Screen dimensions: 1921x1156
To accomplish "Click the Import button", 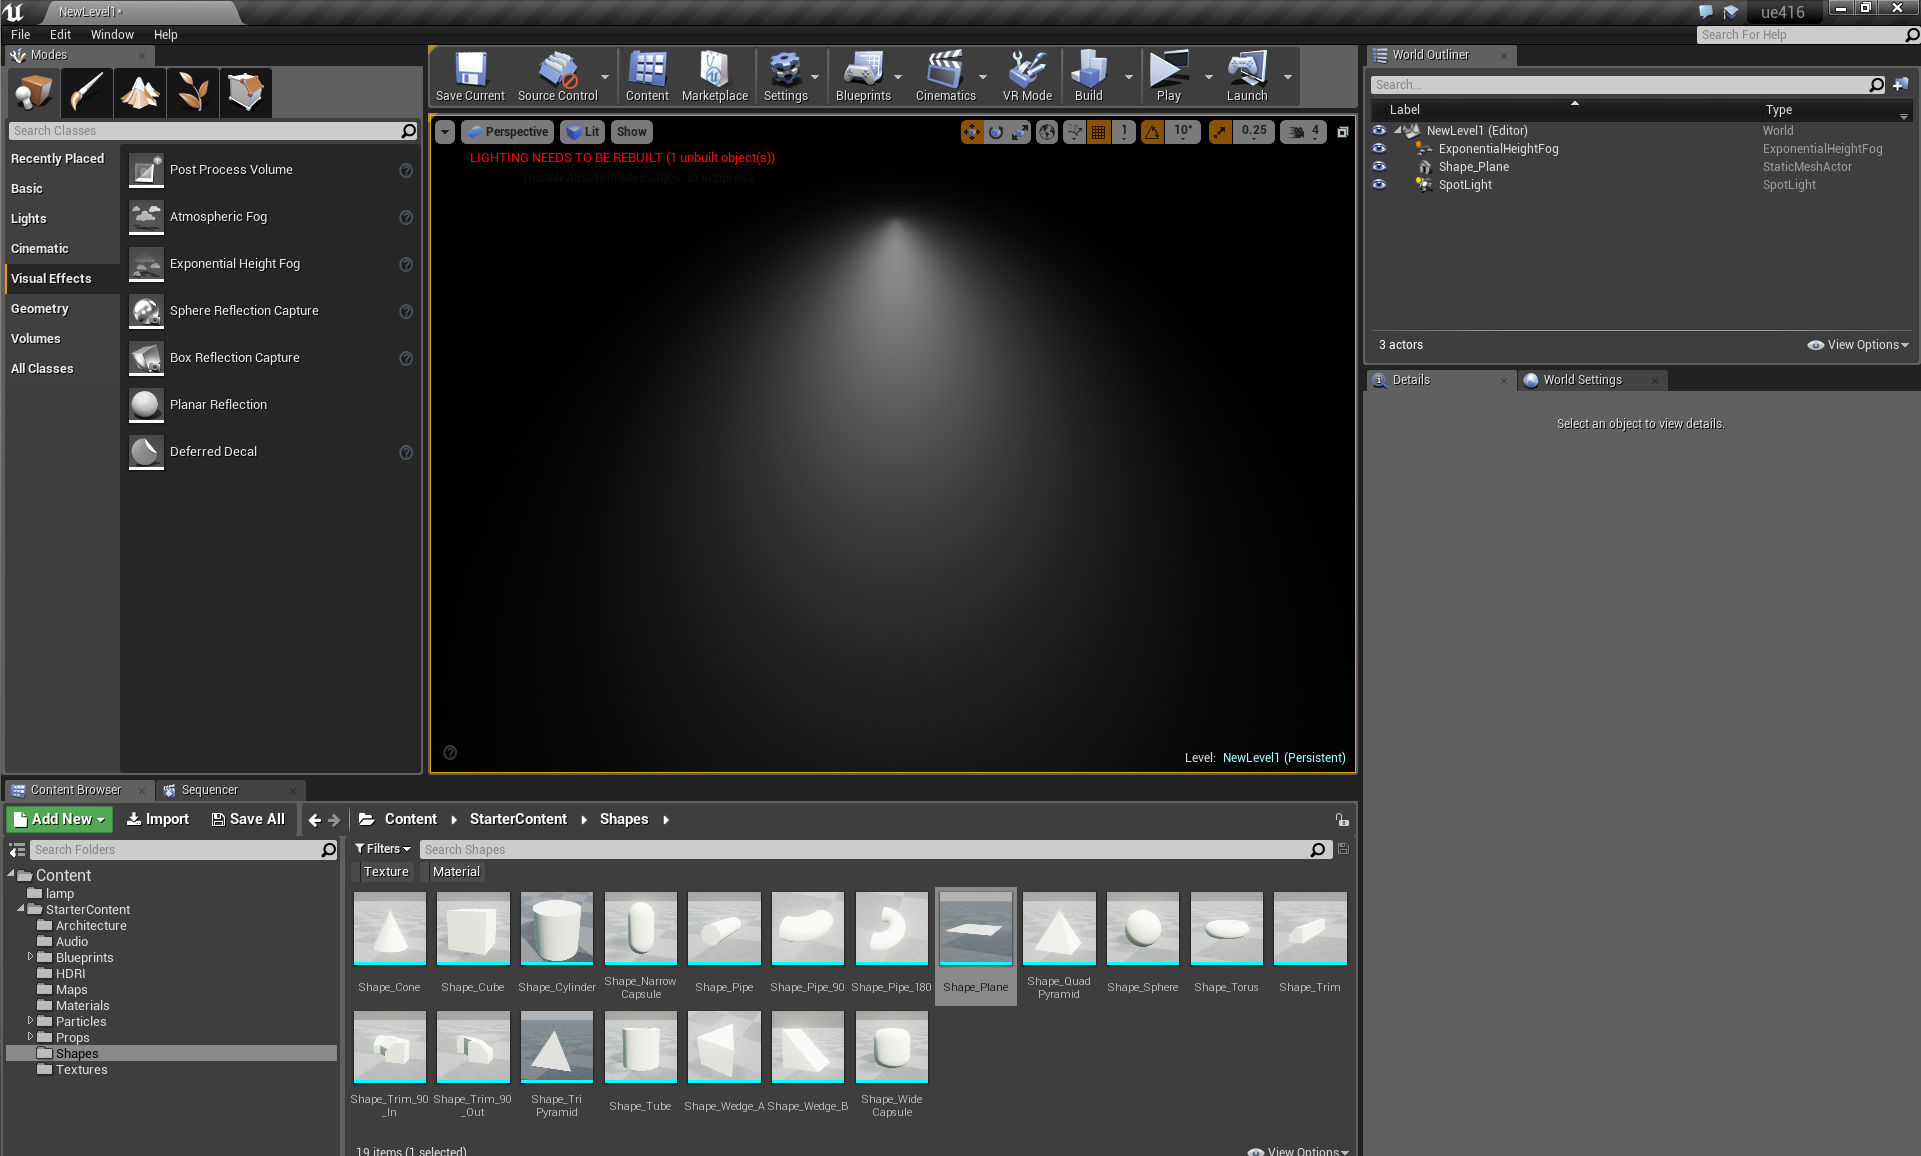I will point(157,819).
